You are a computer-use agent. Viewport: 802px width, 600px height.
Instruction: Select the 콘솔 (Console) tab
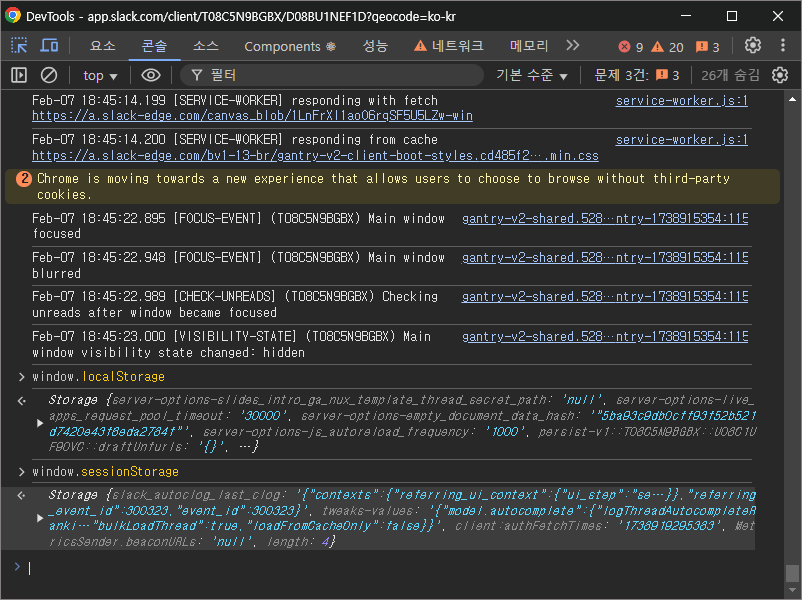(x=154, y=46)
